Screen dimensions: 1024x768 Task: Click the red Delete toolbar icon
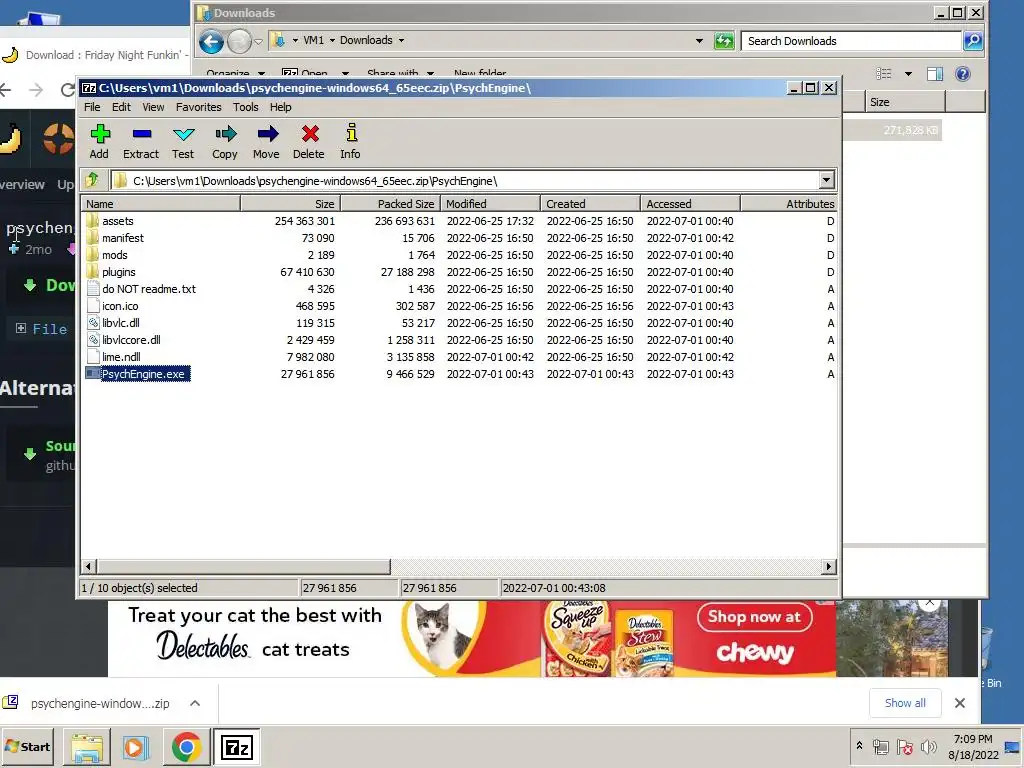[x=309, y=142]
